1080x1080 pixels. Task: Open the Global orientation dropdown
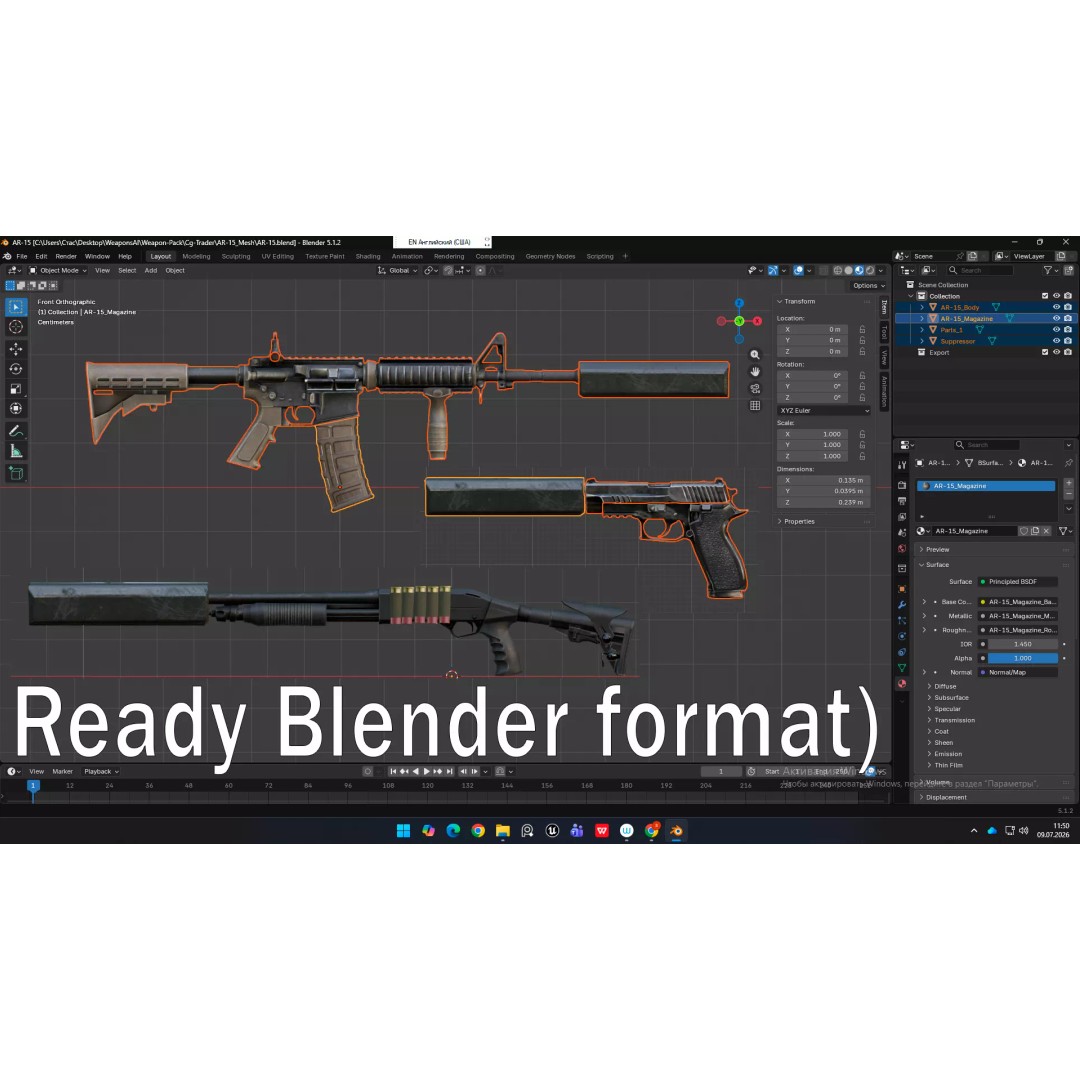tap(398, 271)
